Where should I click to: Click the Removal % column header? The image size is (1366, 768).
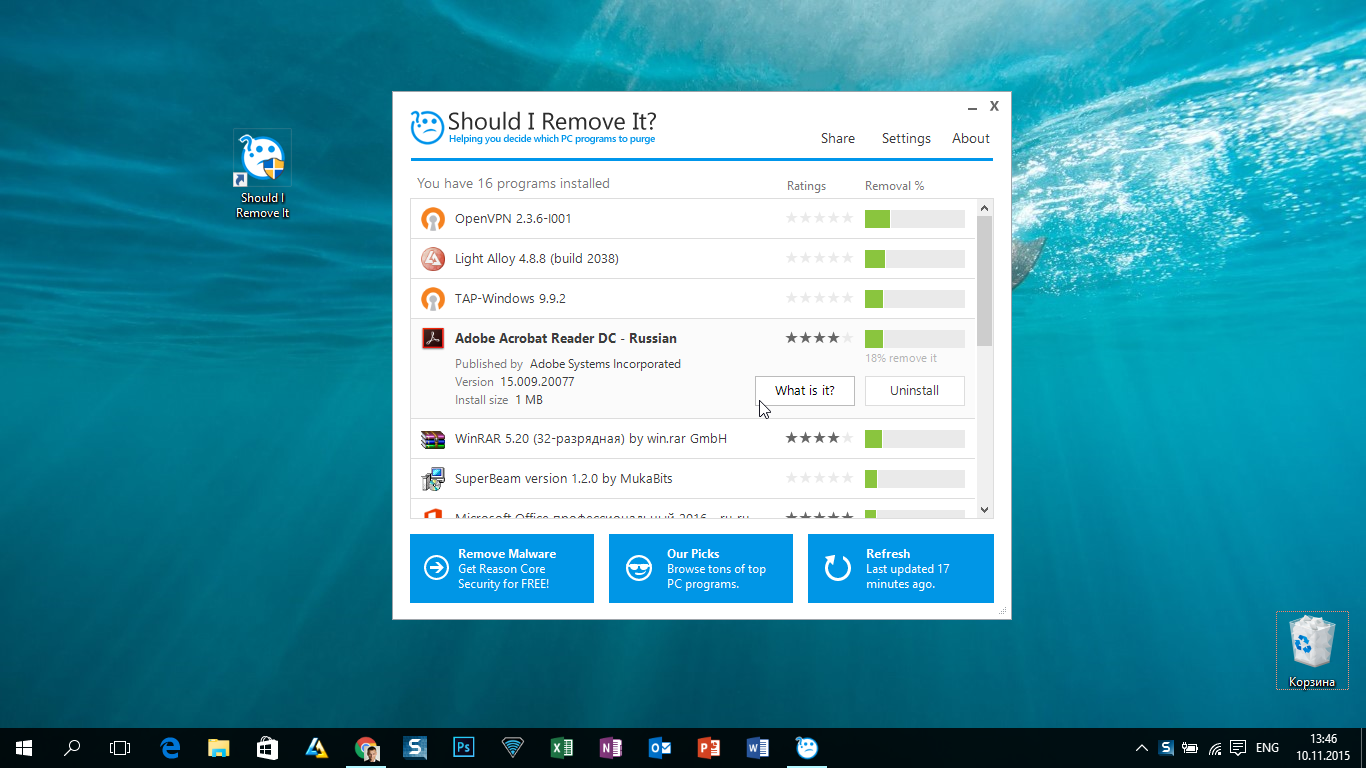894,186
